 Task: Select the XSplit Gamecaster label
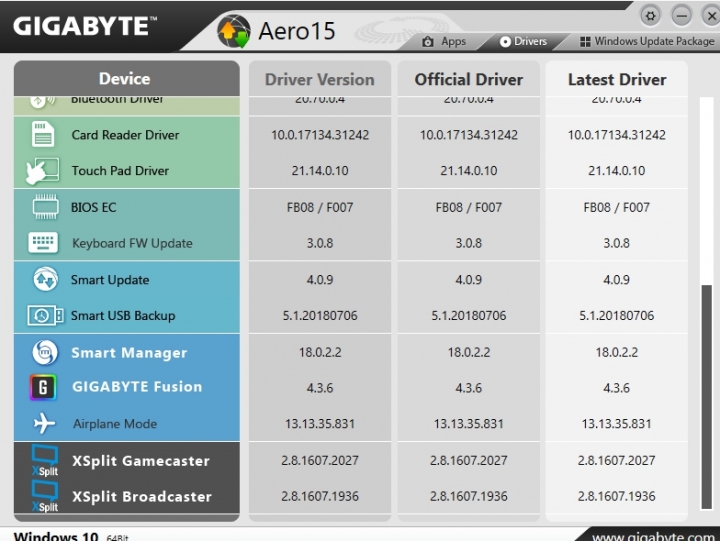tap(141, 461)
